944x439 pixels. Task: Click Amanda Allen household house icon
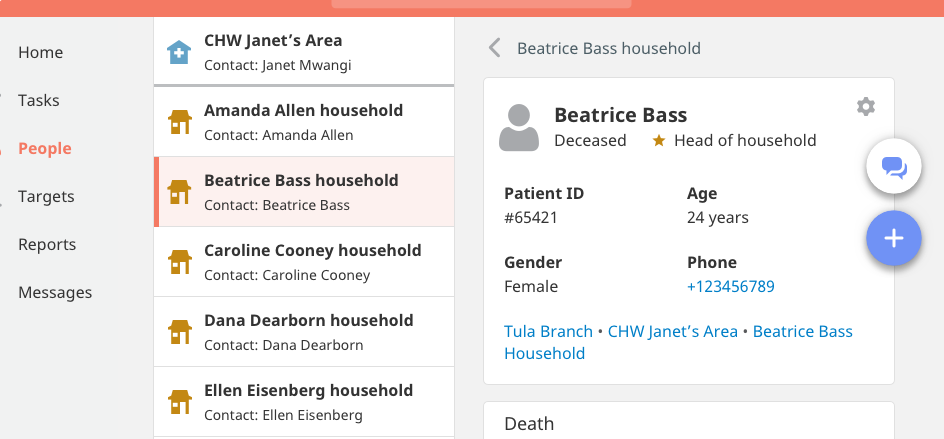[179, 122]
